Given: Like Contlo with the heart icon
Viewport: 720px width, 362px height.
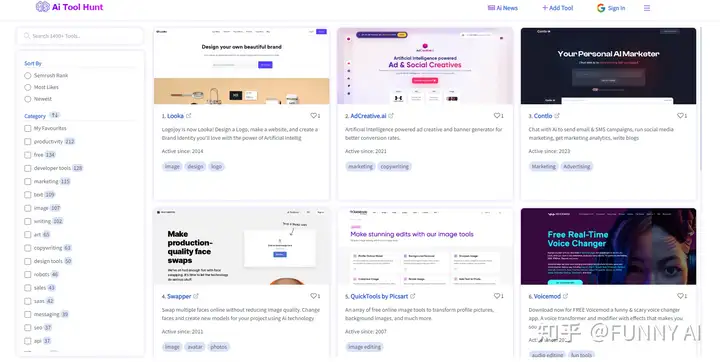Looking at the screenshot, I should 681,116.
